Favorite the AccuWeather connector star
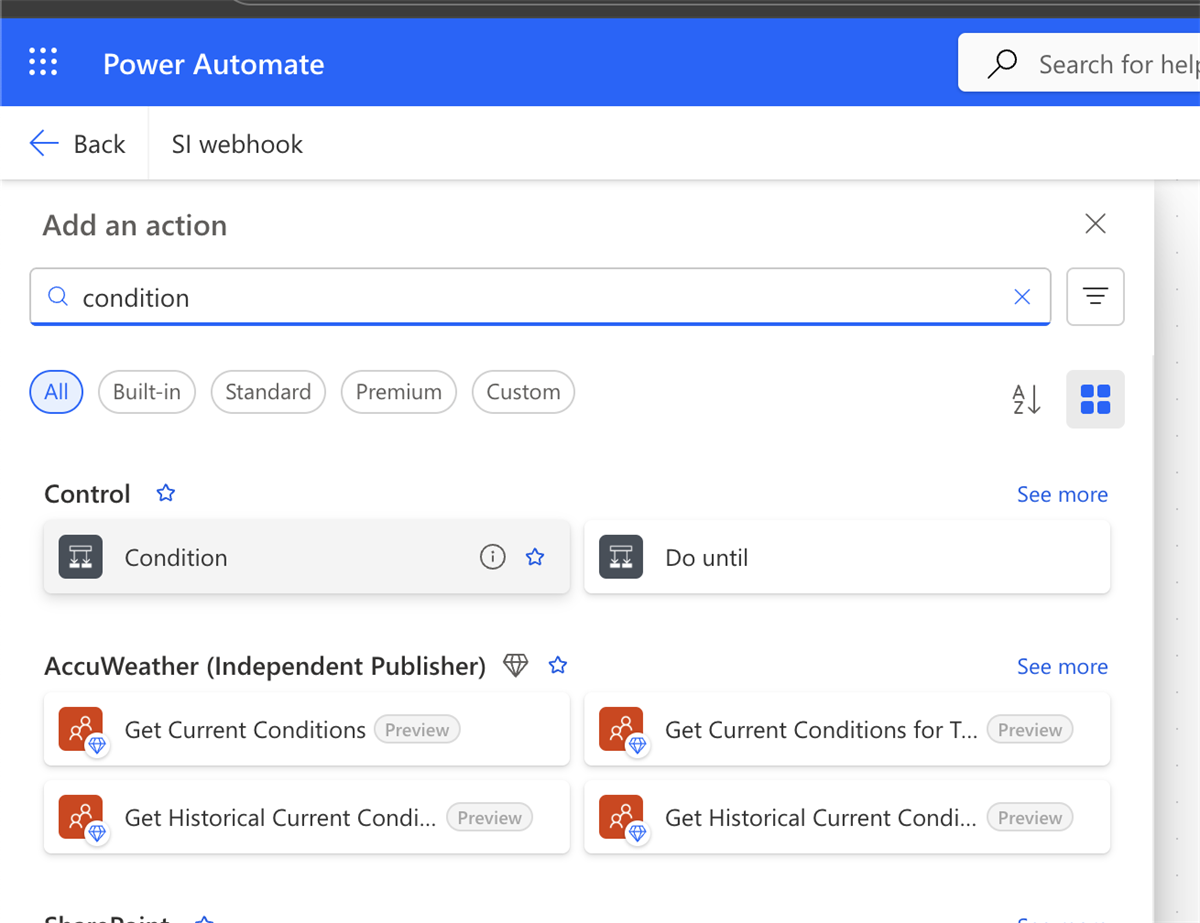Image resolution: width=1200 pixels, height=923 pixels. (558, 665)
